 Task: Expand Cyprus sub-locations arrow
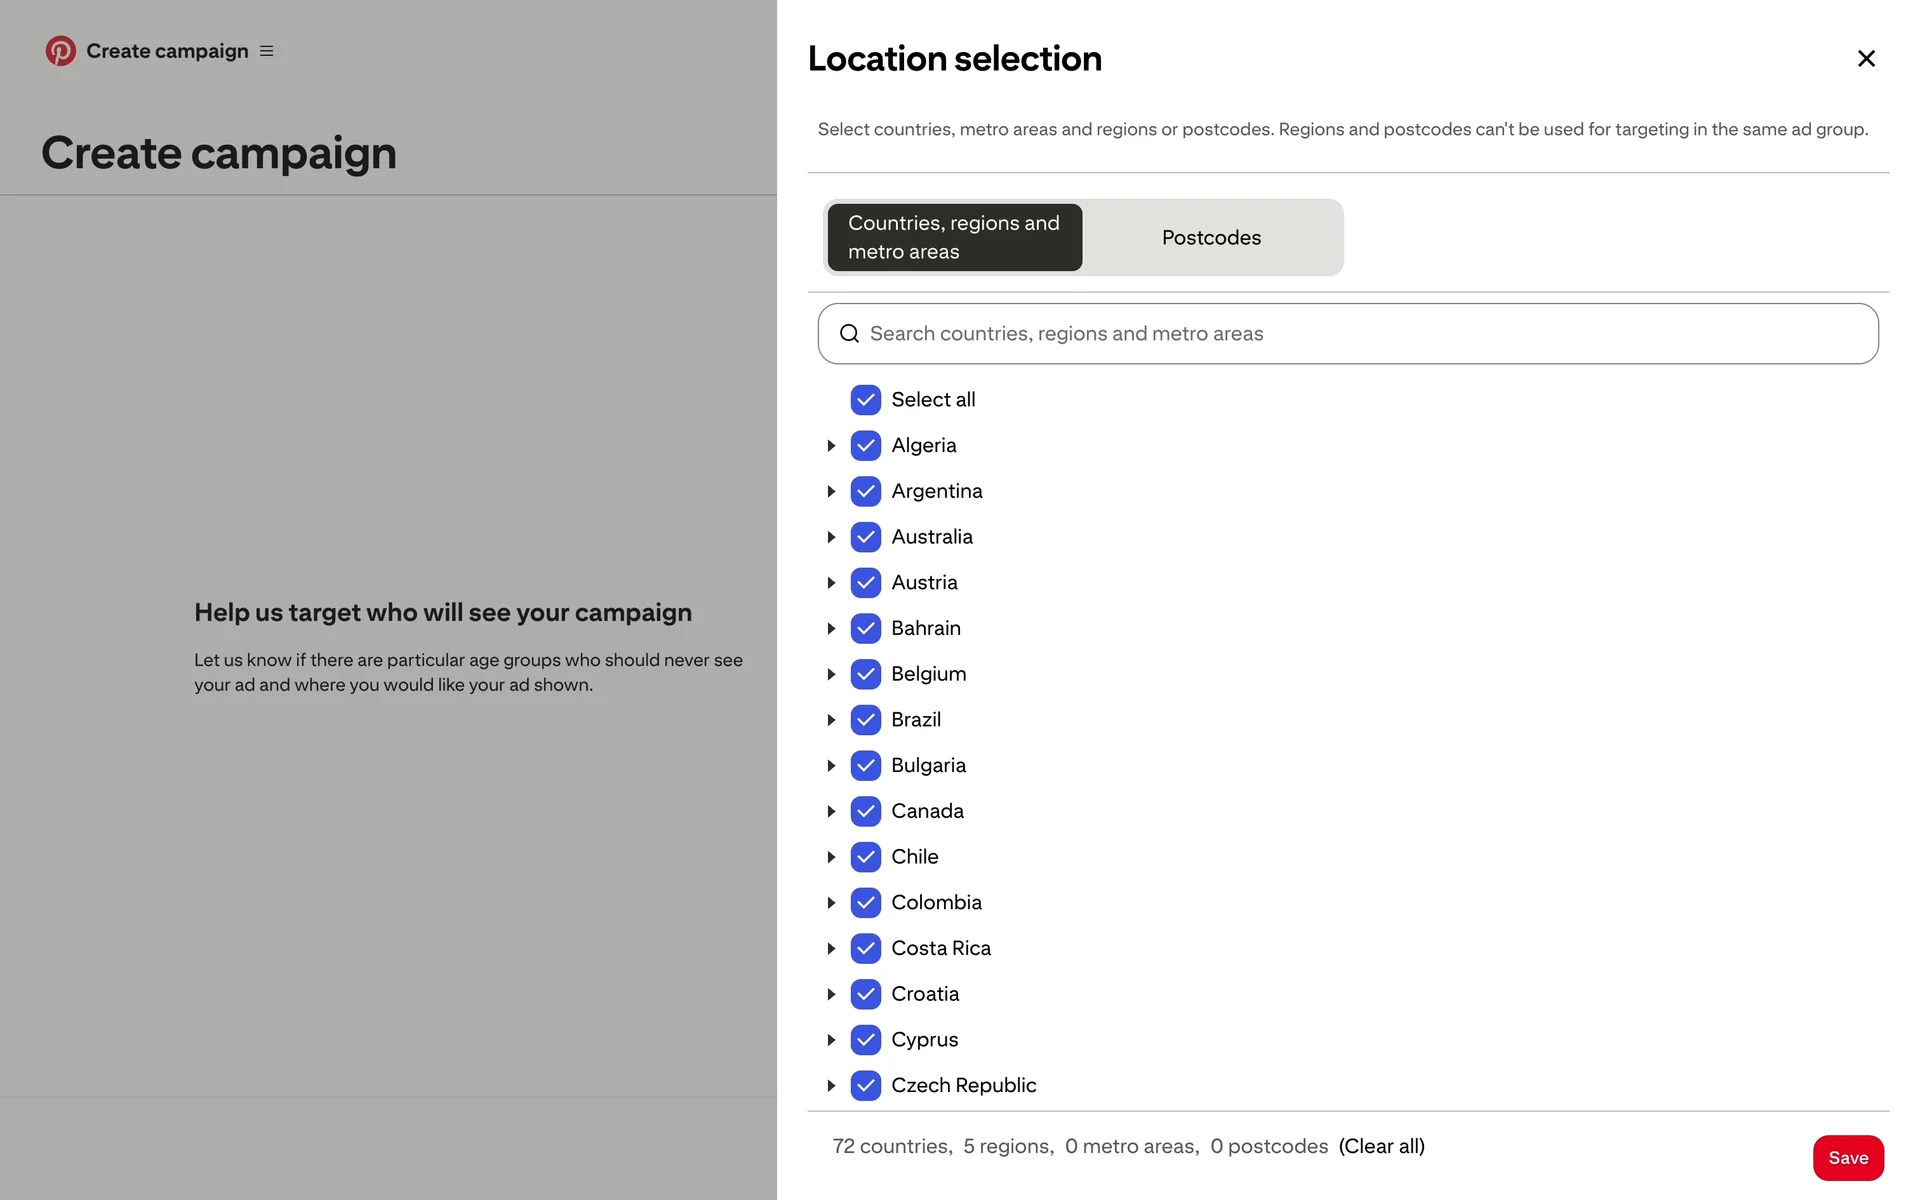(831, 1040)
